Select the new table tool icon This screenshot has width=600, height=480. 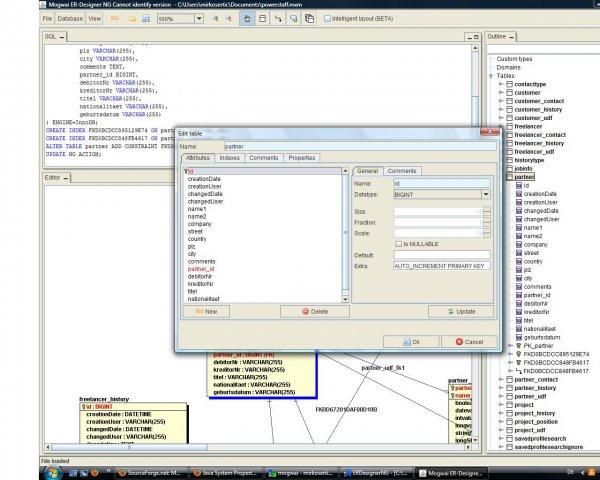pyautogui.click(x=262, y=18)
